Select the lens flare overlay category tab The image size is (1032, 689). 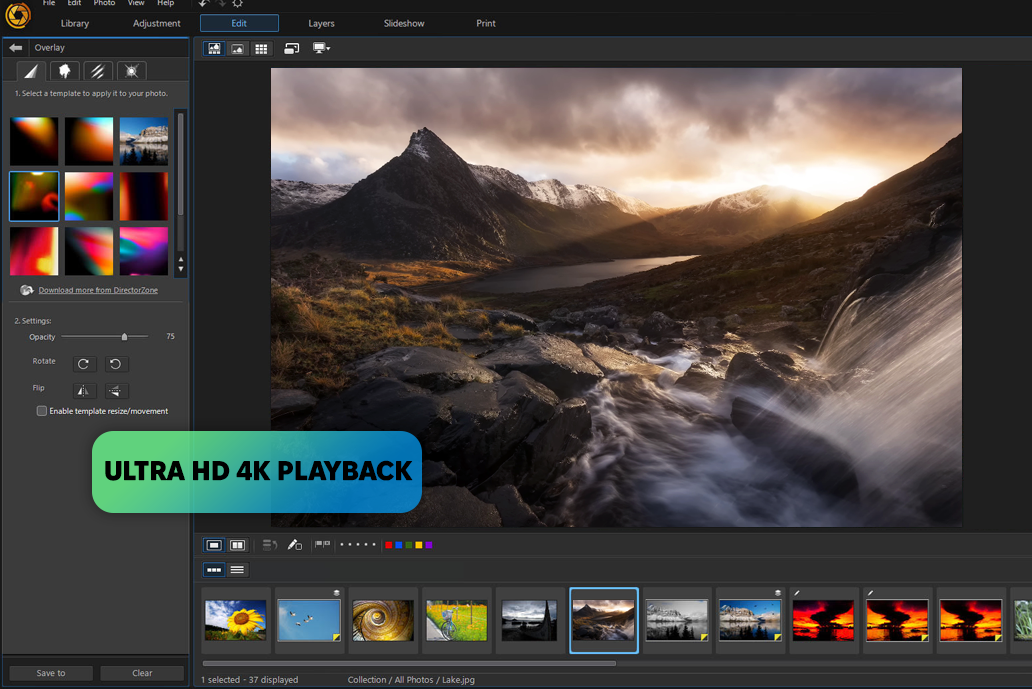131,71
